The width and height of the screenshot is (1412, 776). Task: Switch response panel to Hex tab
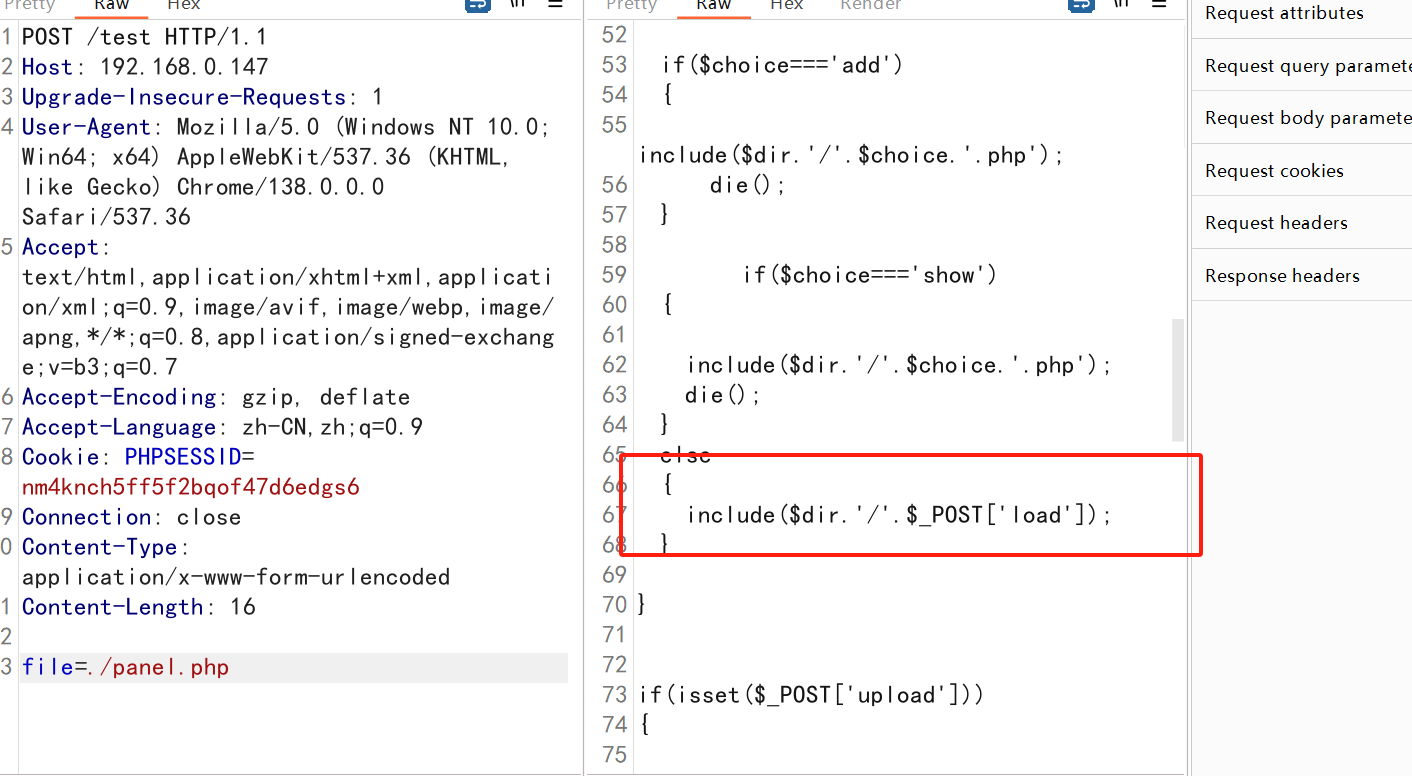pyautogui.click(x=786, y=5)
